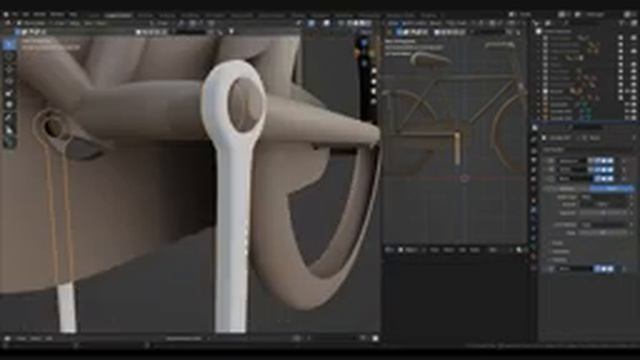The height and width of the screenshot is (360, 640).
Task: Select the Rotate tool in left toolbar
Action: [9, 82]
